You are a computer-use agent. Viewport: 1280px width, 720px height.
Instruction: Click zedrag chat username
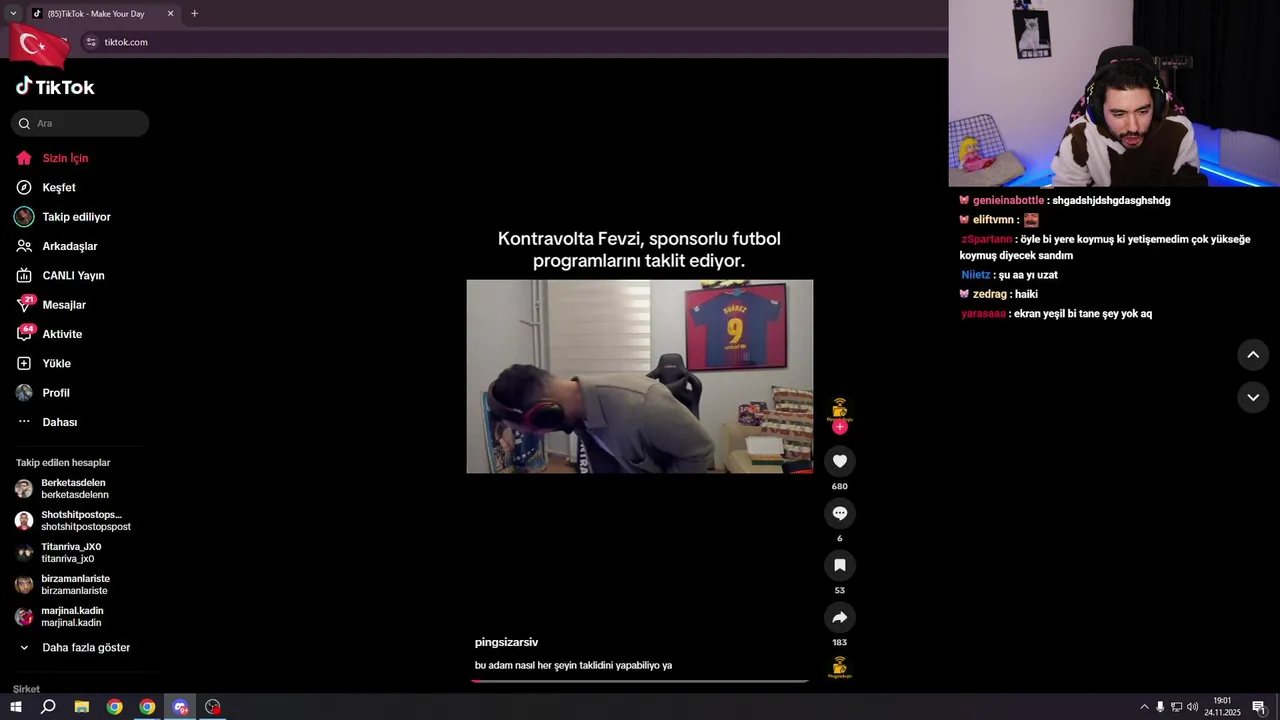tap(990, 294)
